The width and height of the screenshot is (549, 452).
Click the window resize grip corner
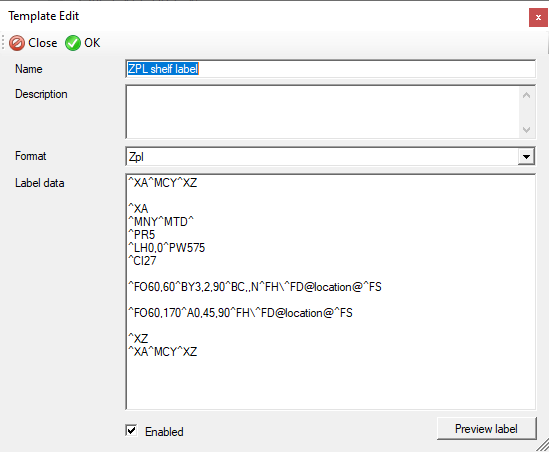click(543, 445)
